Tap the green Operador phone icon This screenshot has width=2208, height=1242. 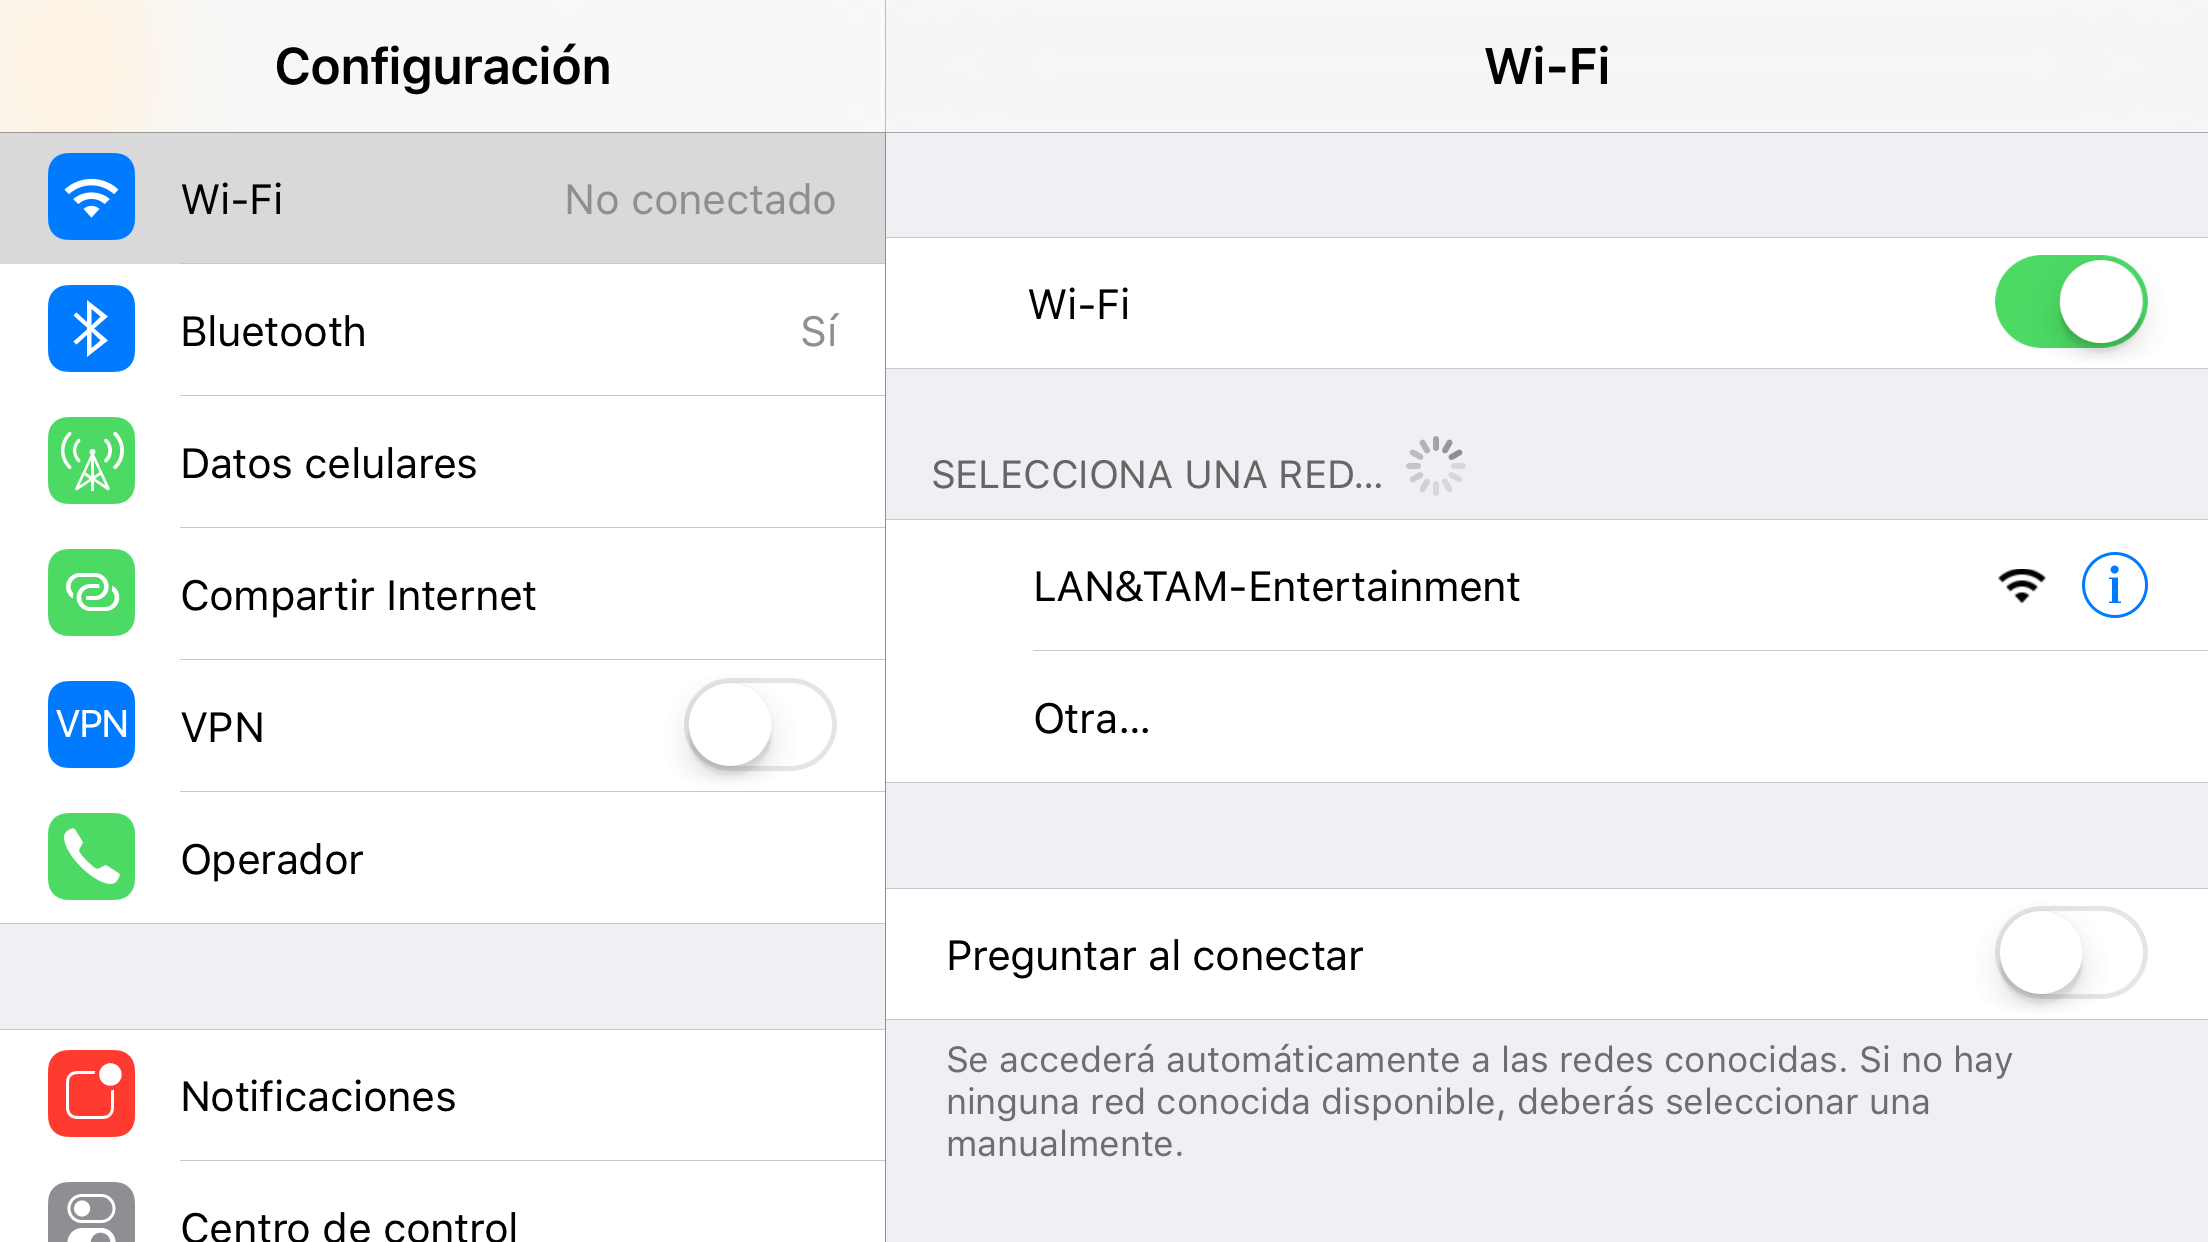pos(91,857)
